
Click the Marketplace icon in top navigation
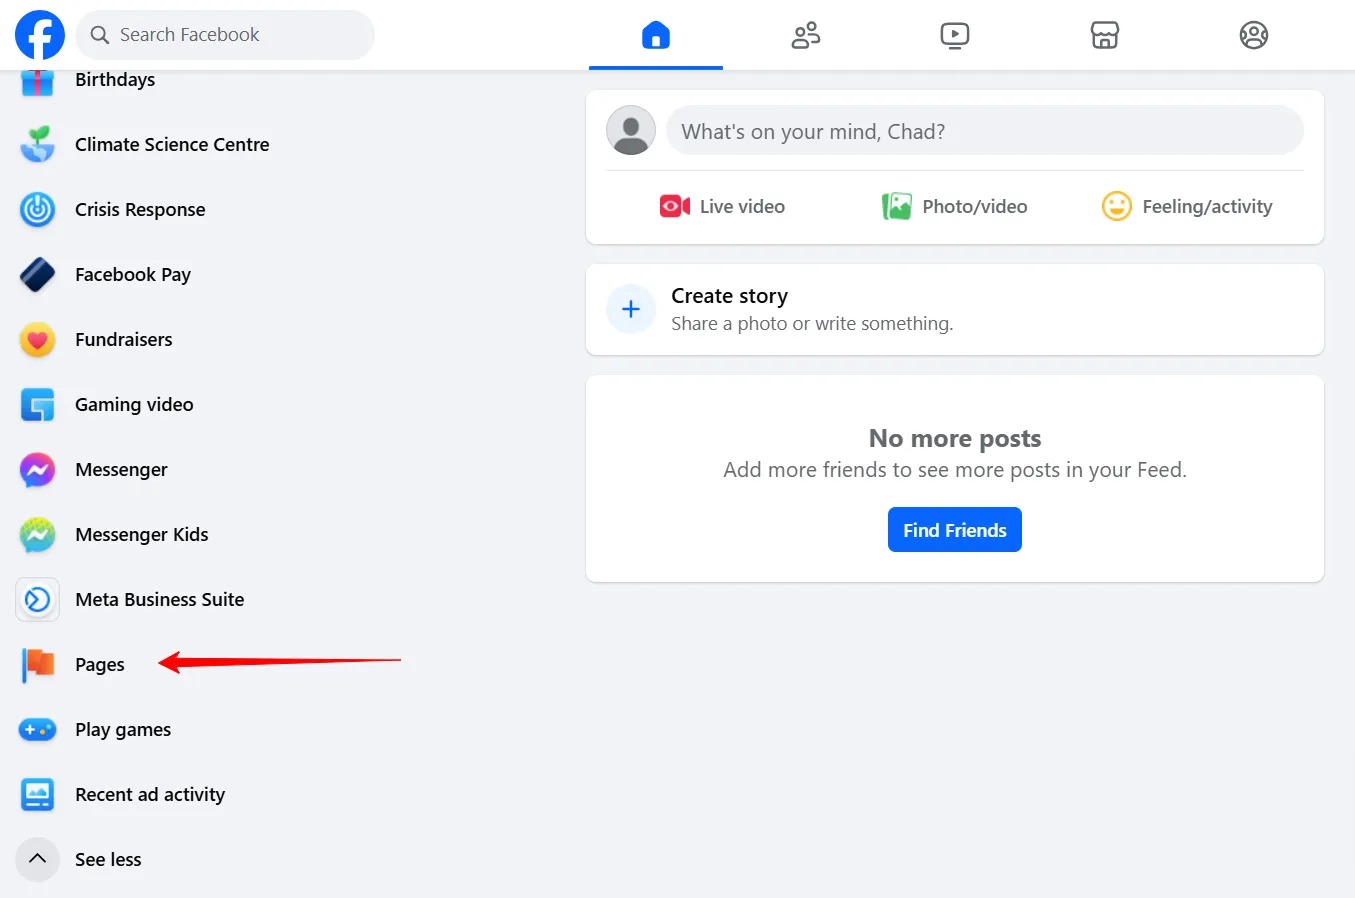click(x=1105, y=35)
